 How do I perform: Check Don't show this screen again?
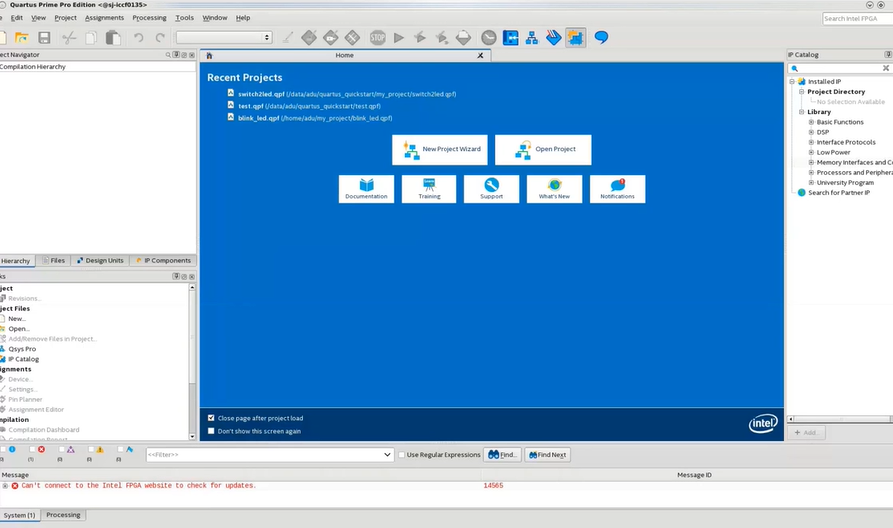[x=211, y=431]
